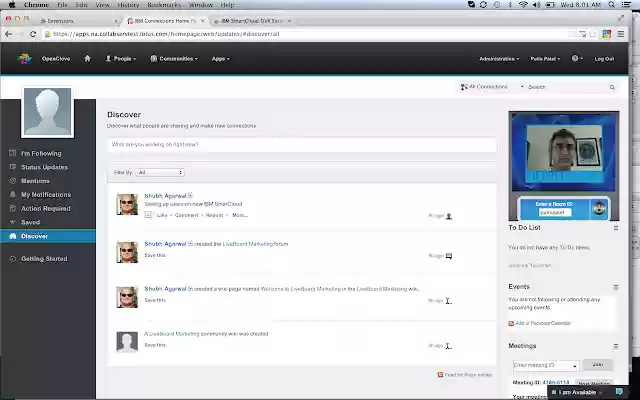Click the Chrome back arrow
The width and height of the screenshot is (640, 400).
click(x=8, y=34)
